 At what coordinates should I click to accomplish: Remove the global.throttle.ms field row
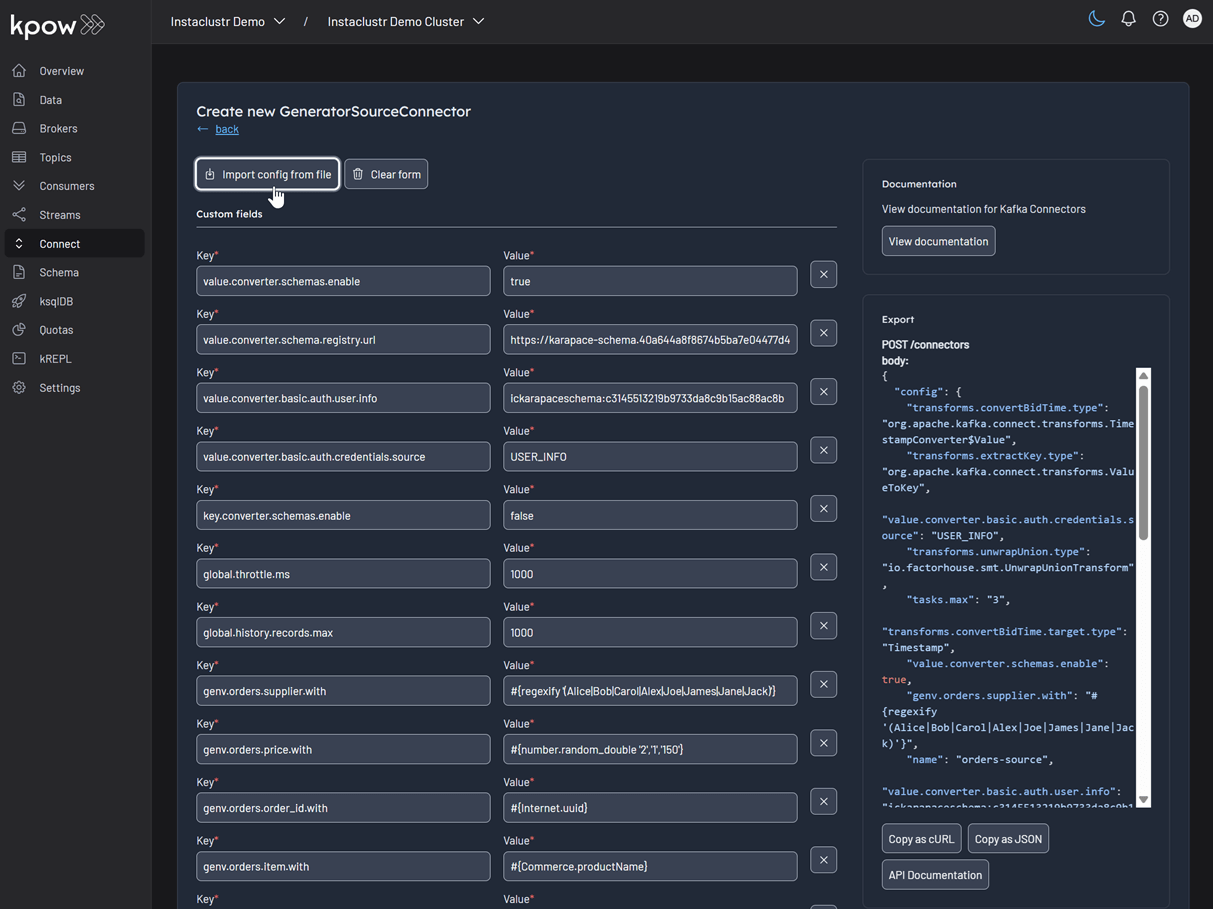(x=823, y=567)
